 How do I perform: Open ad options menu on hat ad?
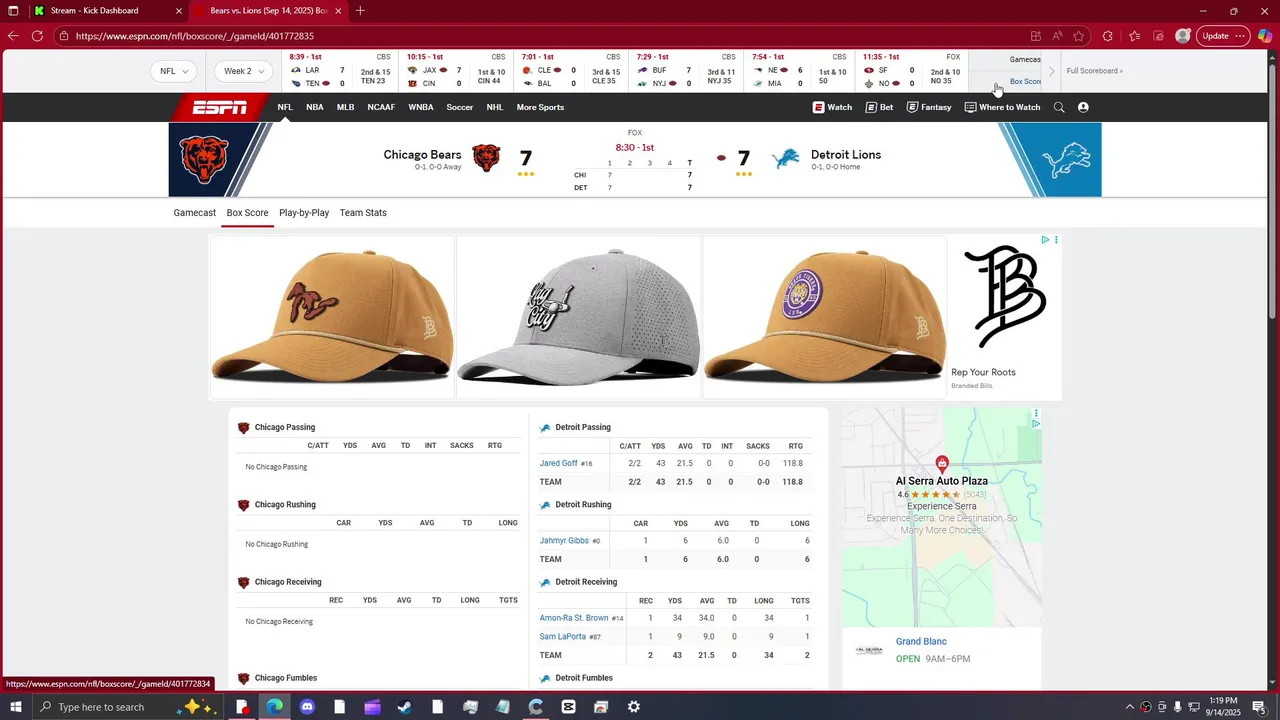click(x=1056, y=240)
